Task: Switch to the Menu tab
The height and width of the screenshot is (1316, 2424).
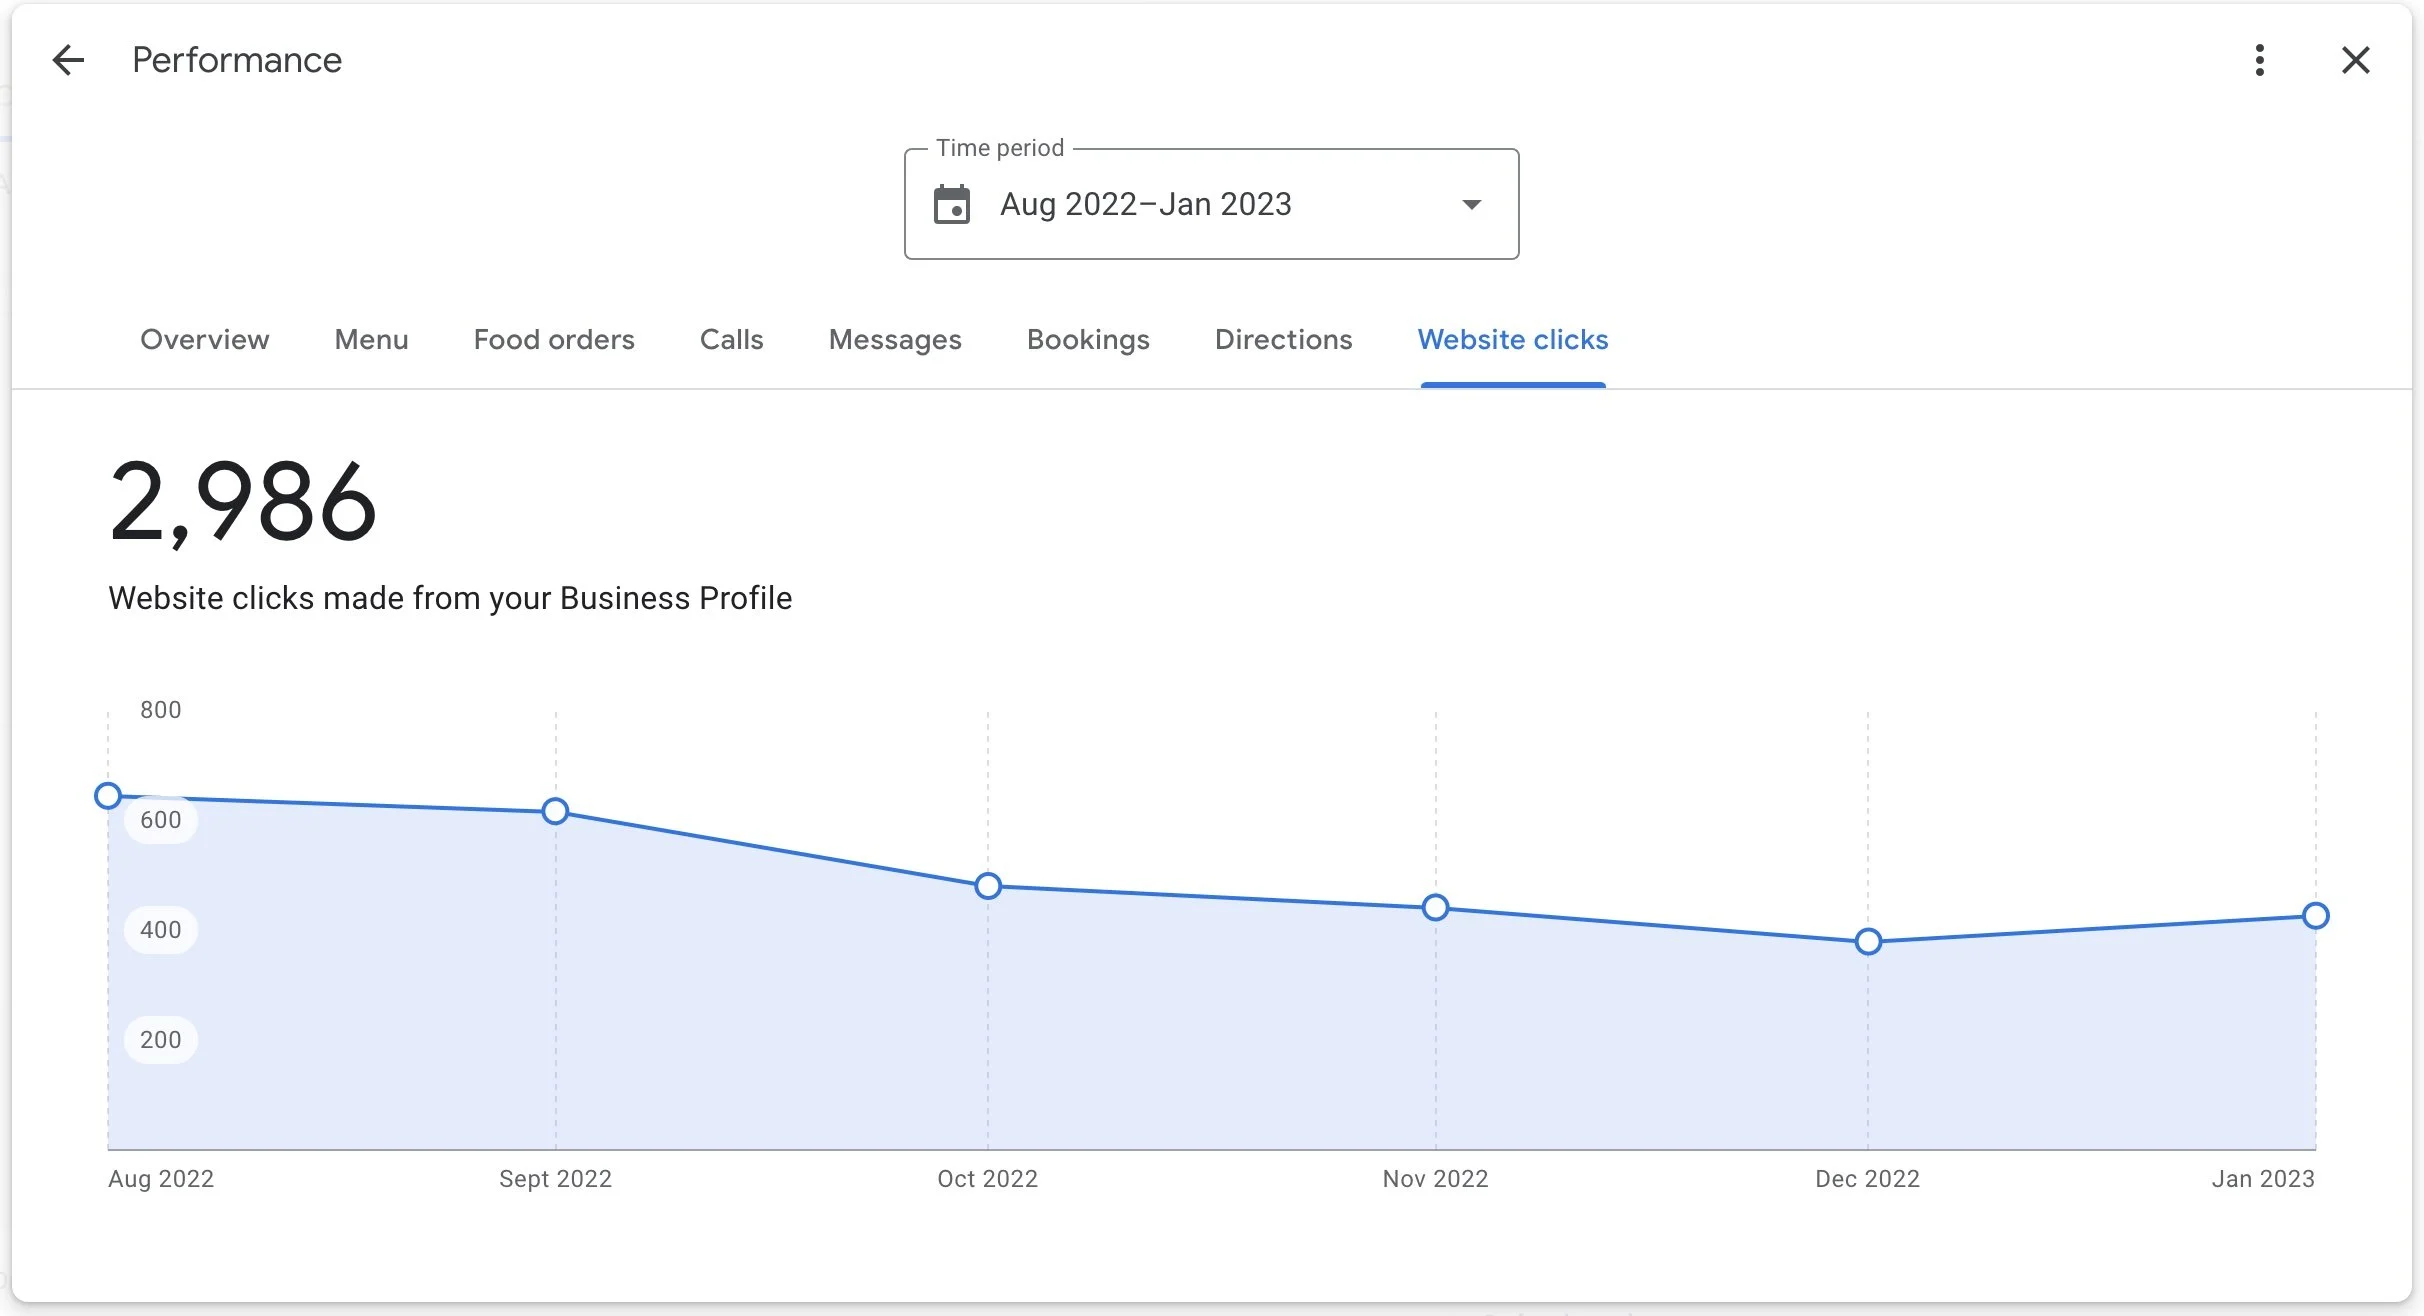Action: pos(371,340)
